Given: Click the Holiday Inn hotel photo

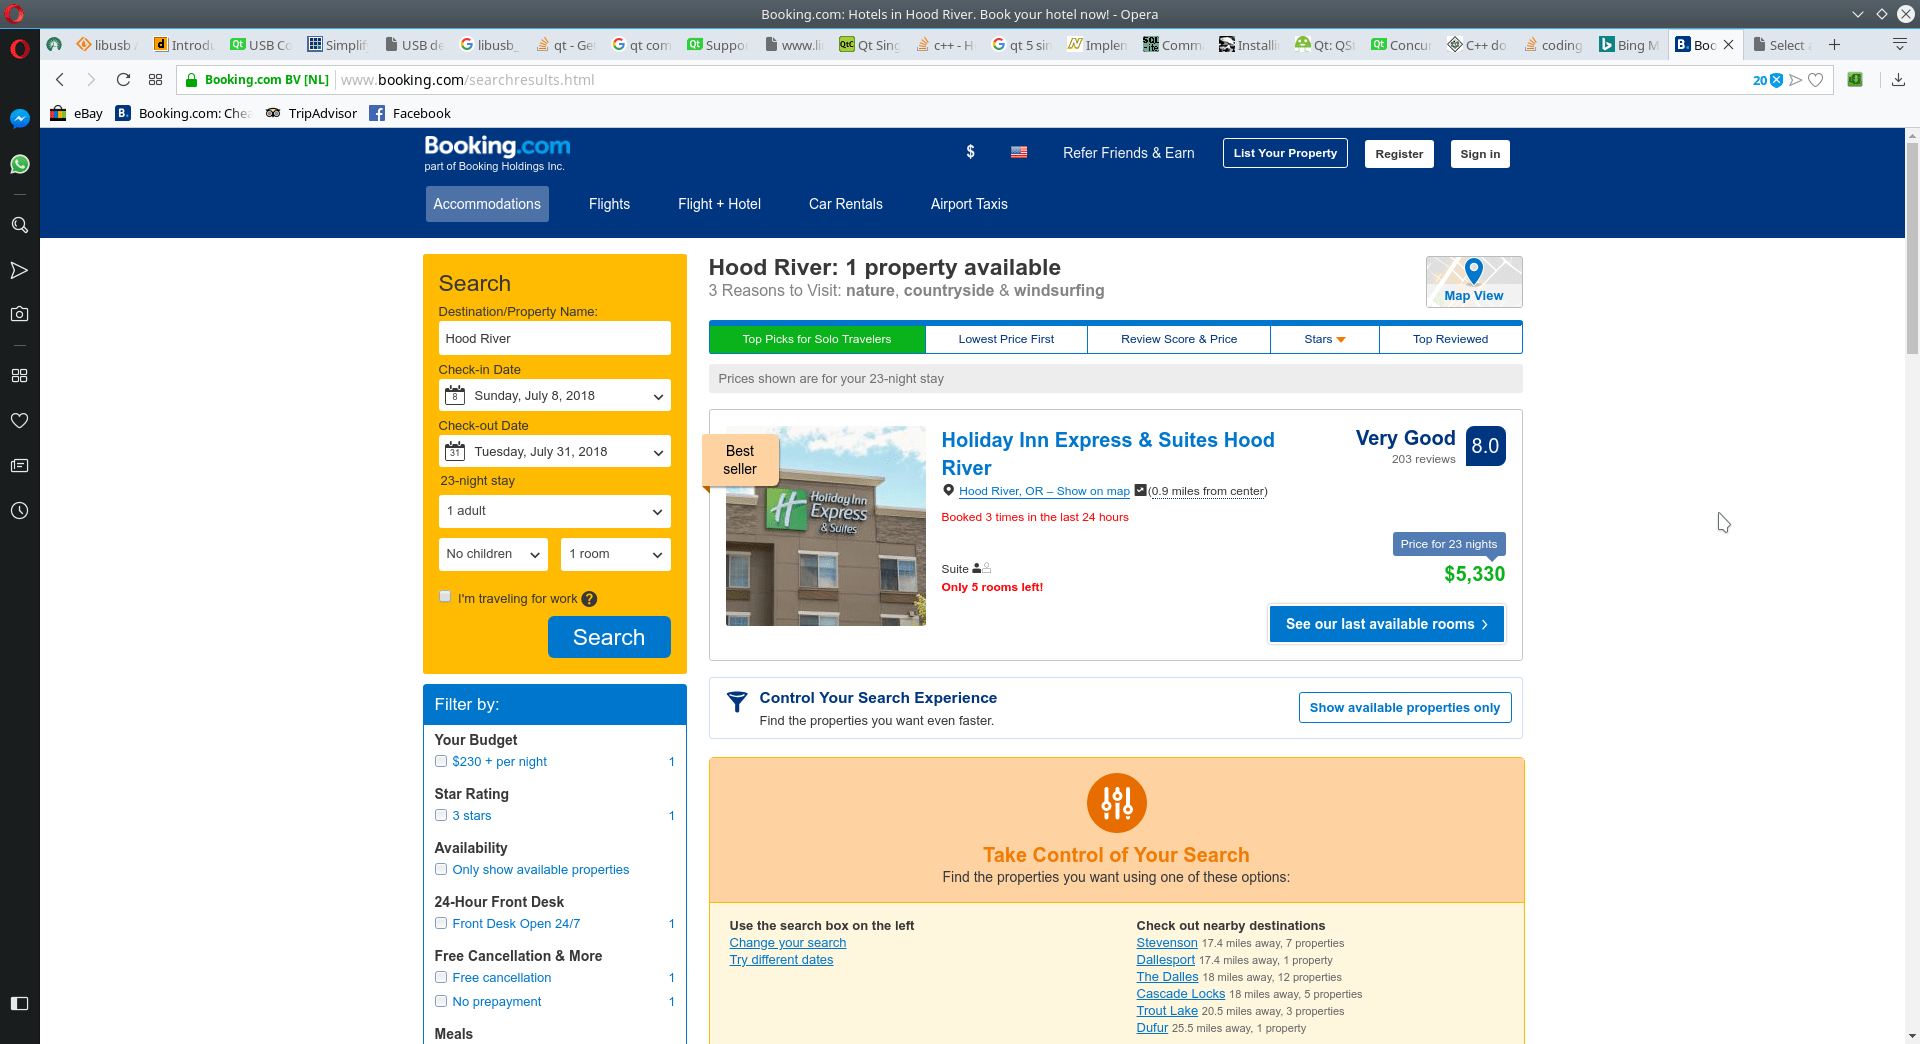Looking at the screenshot, I should [x=825, y=526].
